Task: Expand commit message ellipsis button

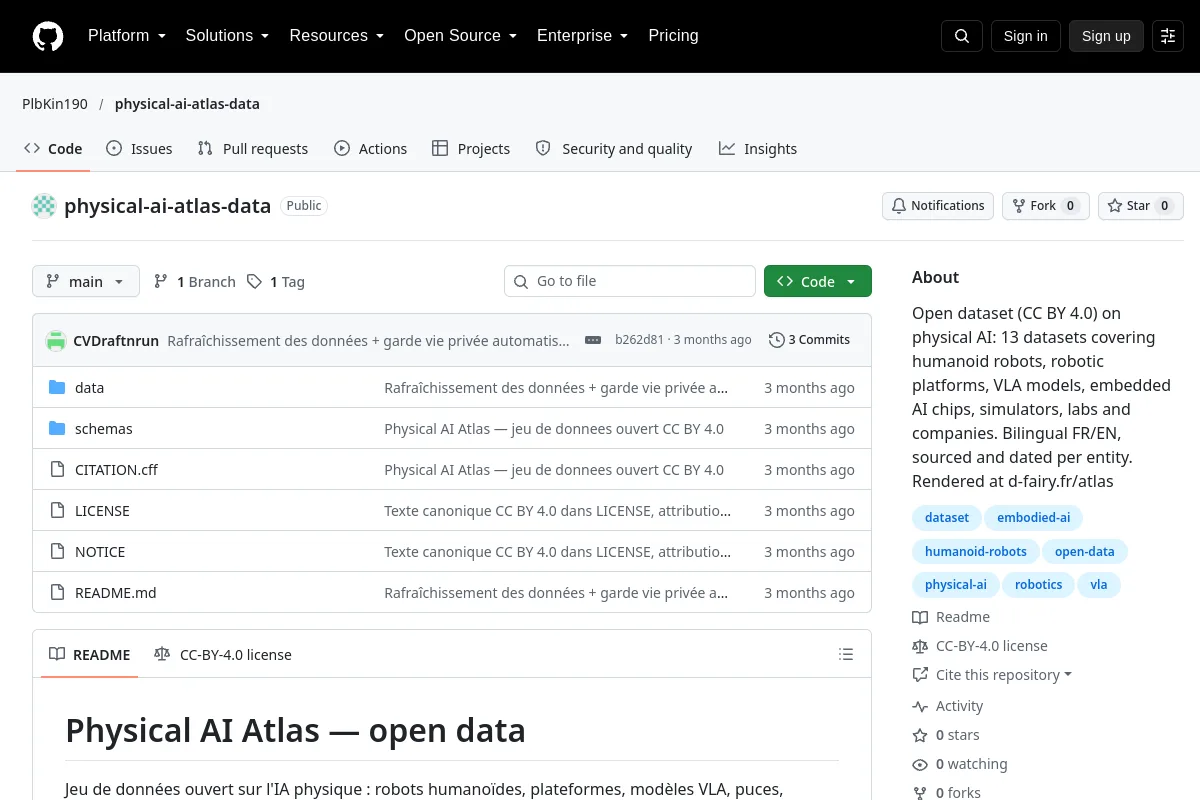Action: pos(593,340)
